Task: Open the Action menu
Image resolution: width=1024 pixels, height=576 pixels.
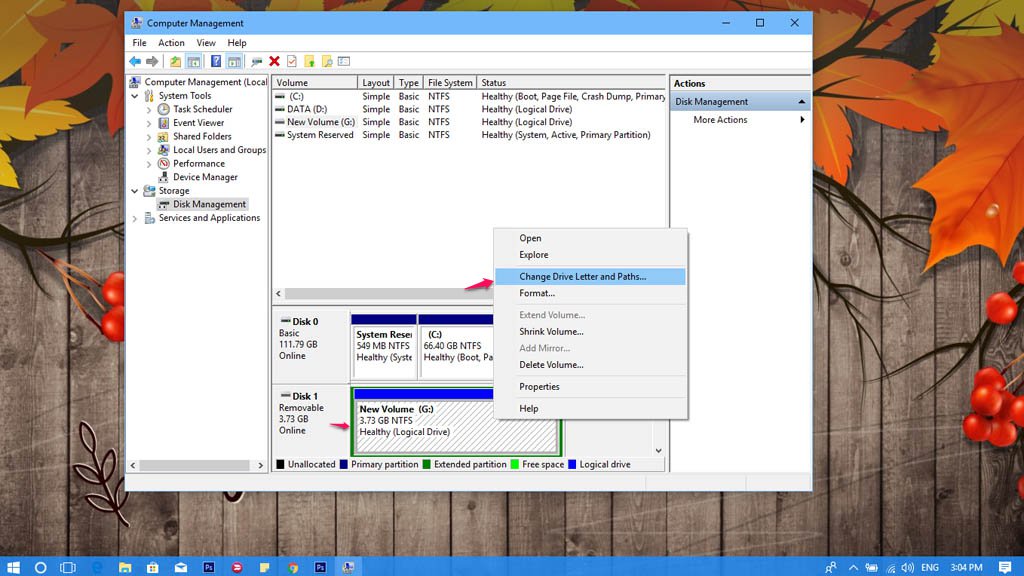Action: [171, 42]
